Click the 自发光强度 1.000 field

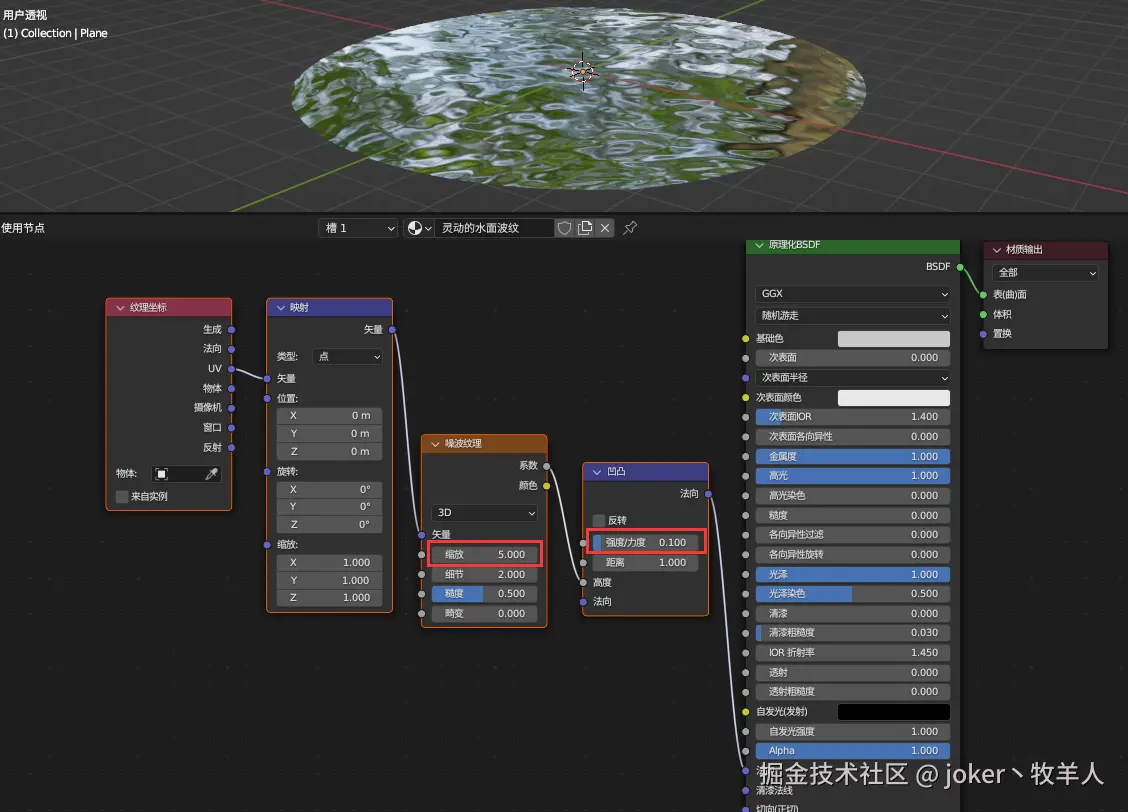[852, 731]
